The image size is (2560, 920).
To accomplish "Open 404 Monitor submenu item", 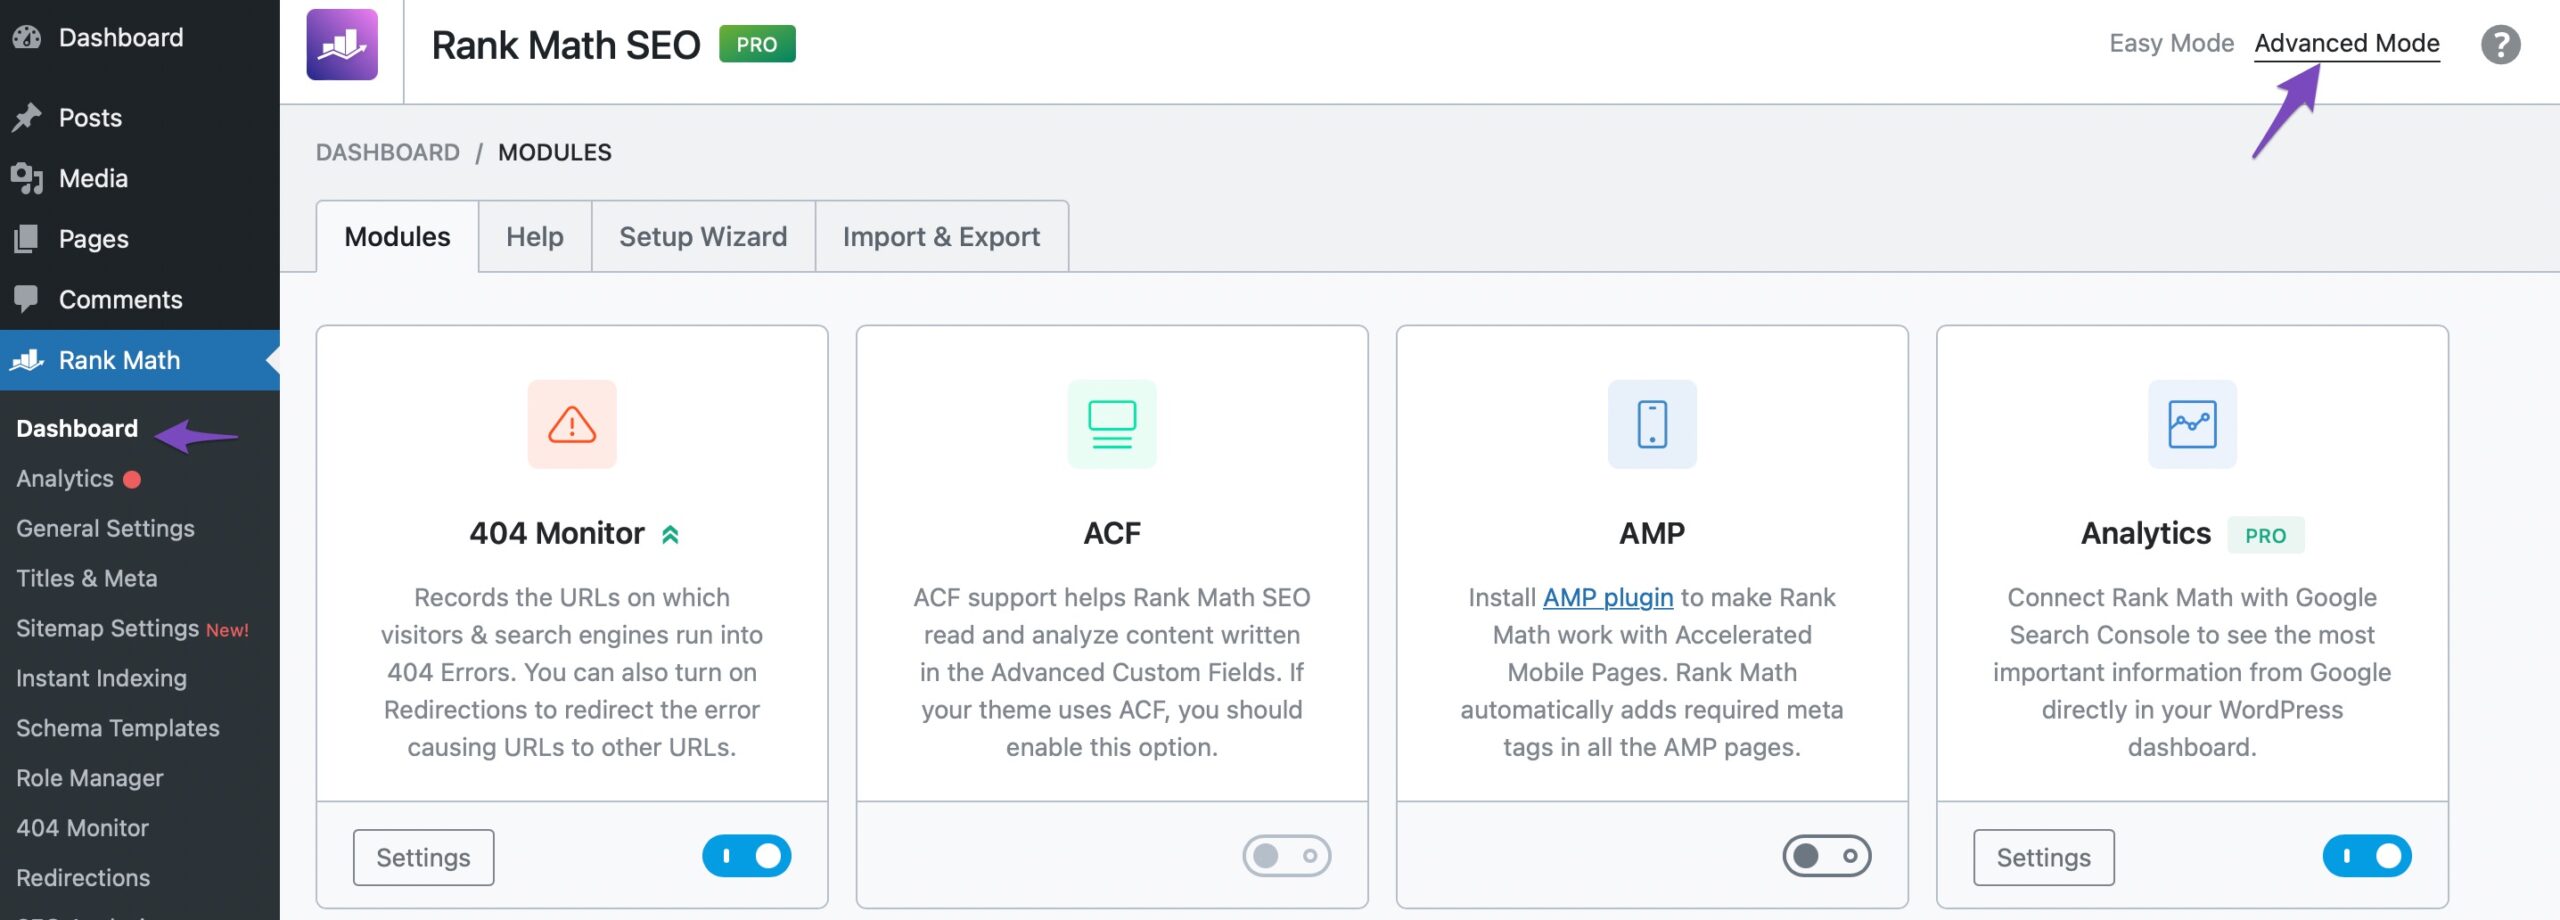I will tap(82, 829).
